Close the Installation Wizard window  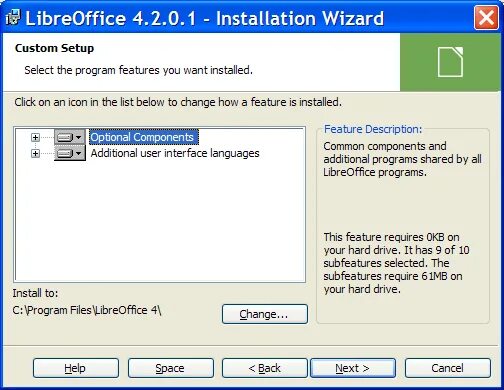pyautogui.click(x=486, y=18)
